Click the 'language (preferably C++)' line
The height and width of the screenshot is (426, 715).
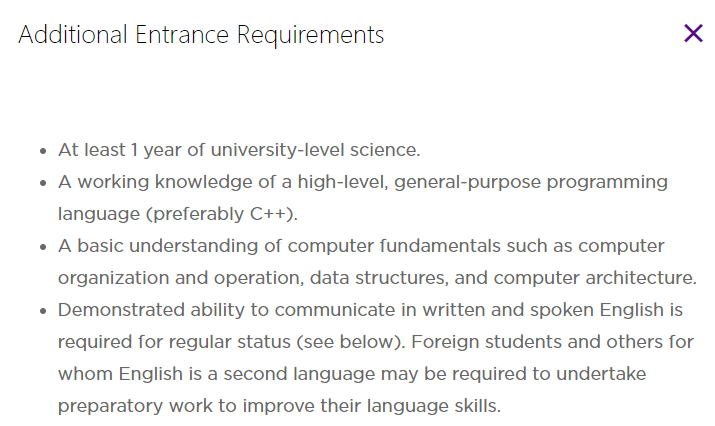tap(178, 214)
